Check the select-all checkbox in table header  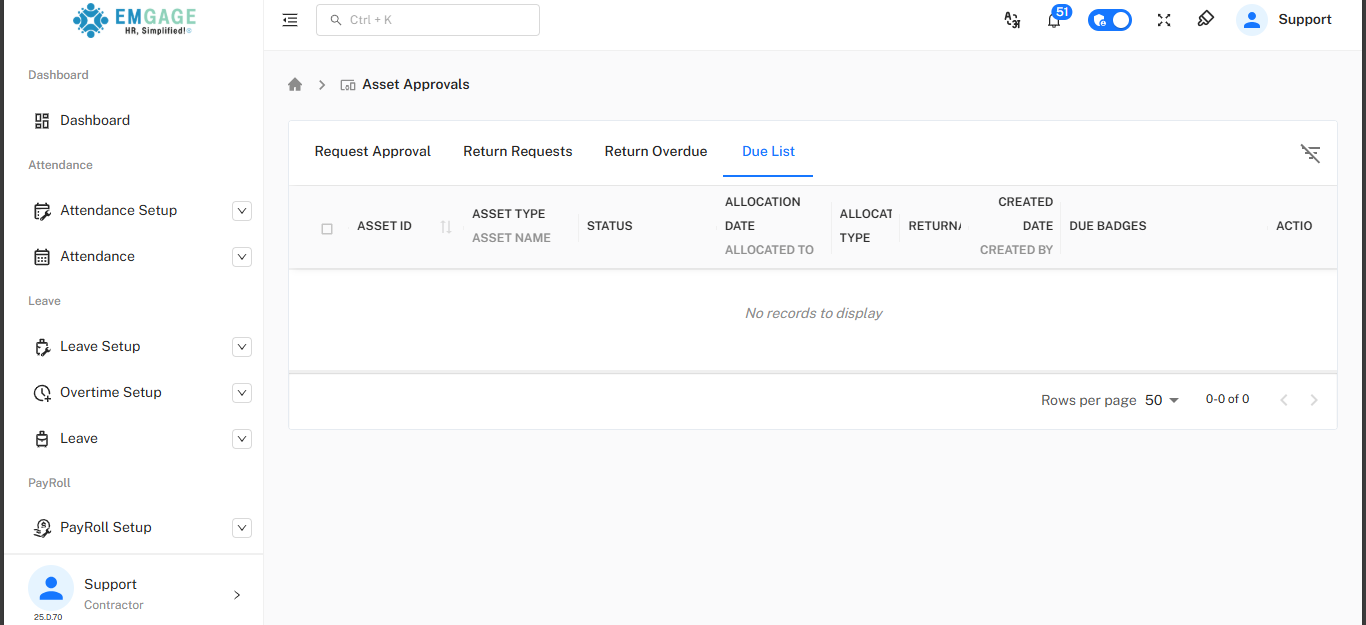(327, 229)
